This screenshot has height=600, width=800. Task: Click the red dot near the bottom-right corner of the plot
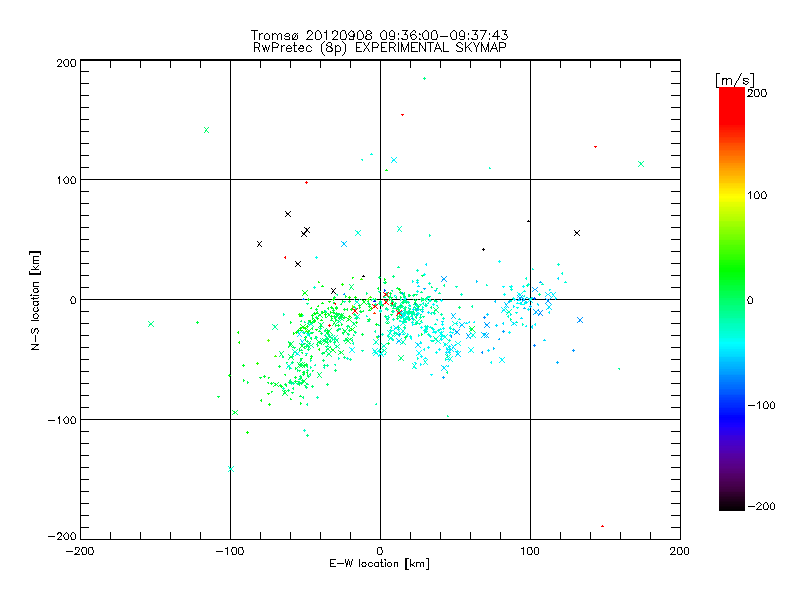(603, 526)
